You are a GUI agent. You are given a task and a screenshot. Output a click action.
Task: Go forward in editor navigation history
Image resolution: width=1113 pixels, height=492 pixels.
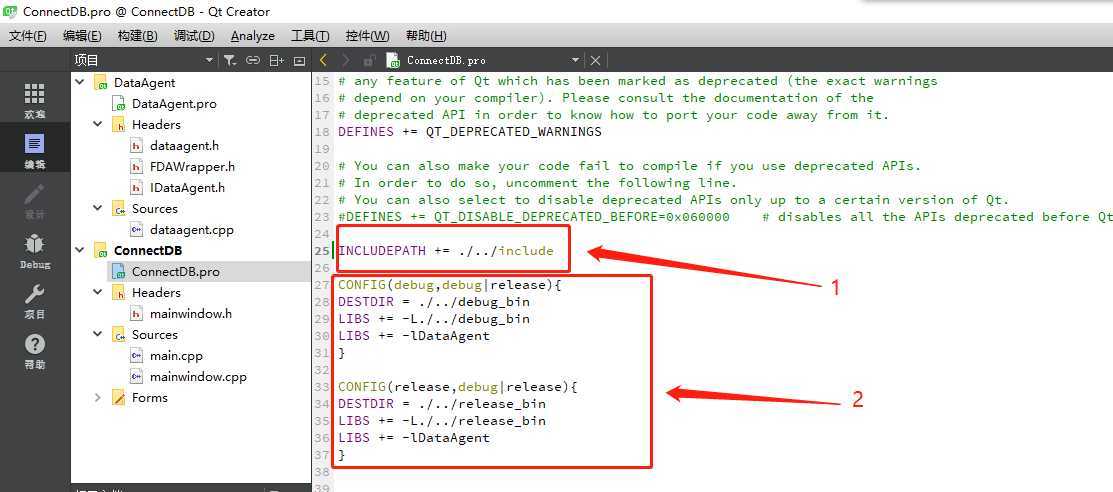click(346, 60)
